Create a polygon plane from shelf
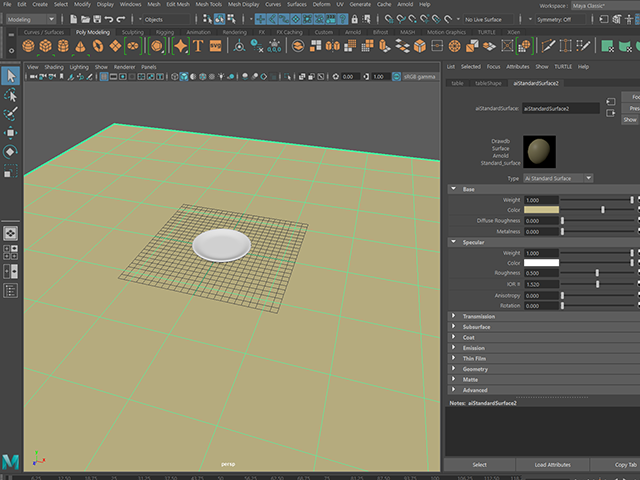The image size is (640, 480). point(116,46)
